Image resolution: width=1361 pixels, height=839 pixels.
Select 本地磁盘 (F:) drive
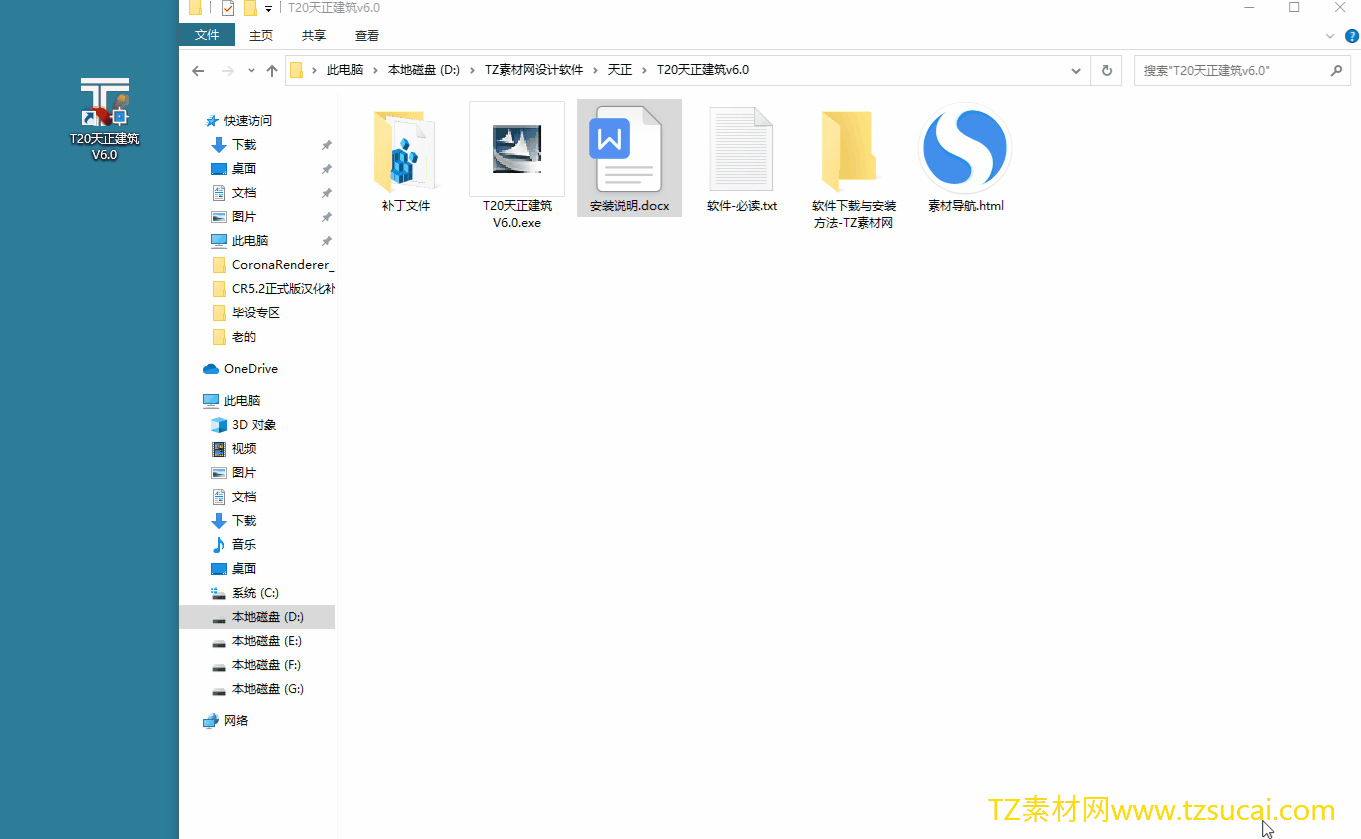click(x=257, y=665)
